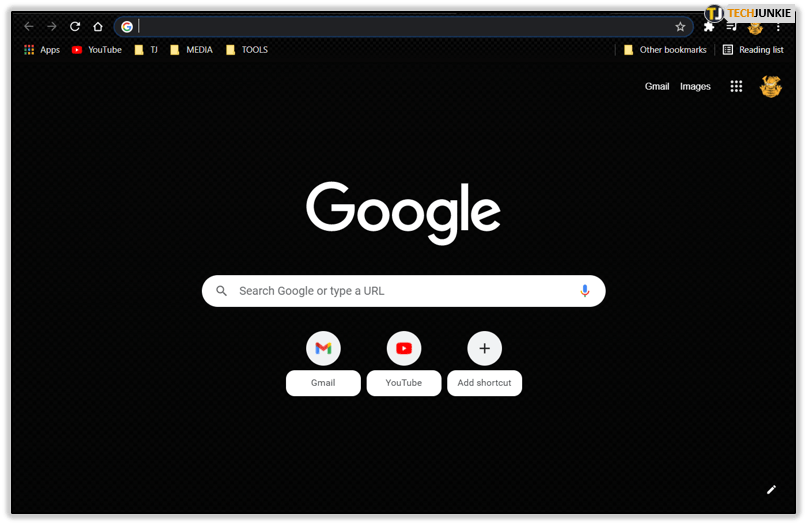Expand the TOOLS bookmarks folder
This screenshot has height=525, width=807.
[x=247, y=50]
